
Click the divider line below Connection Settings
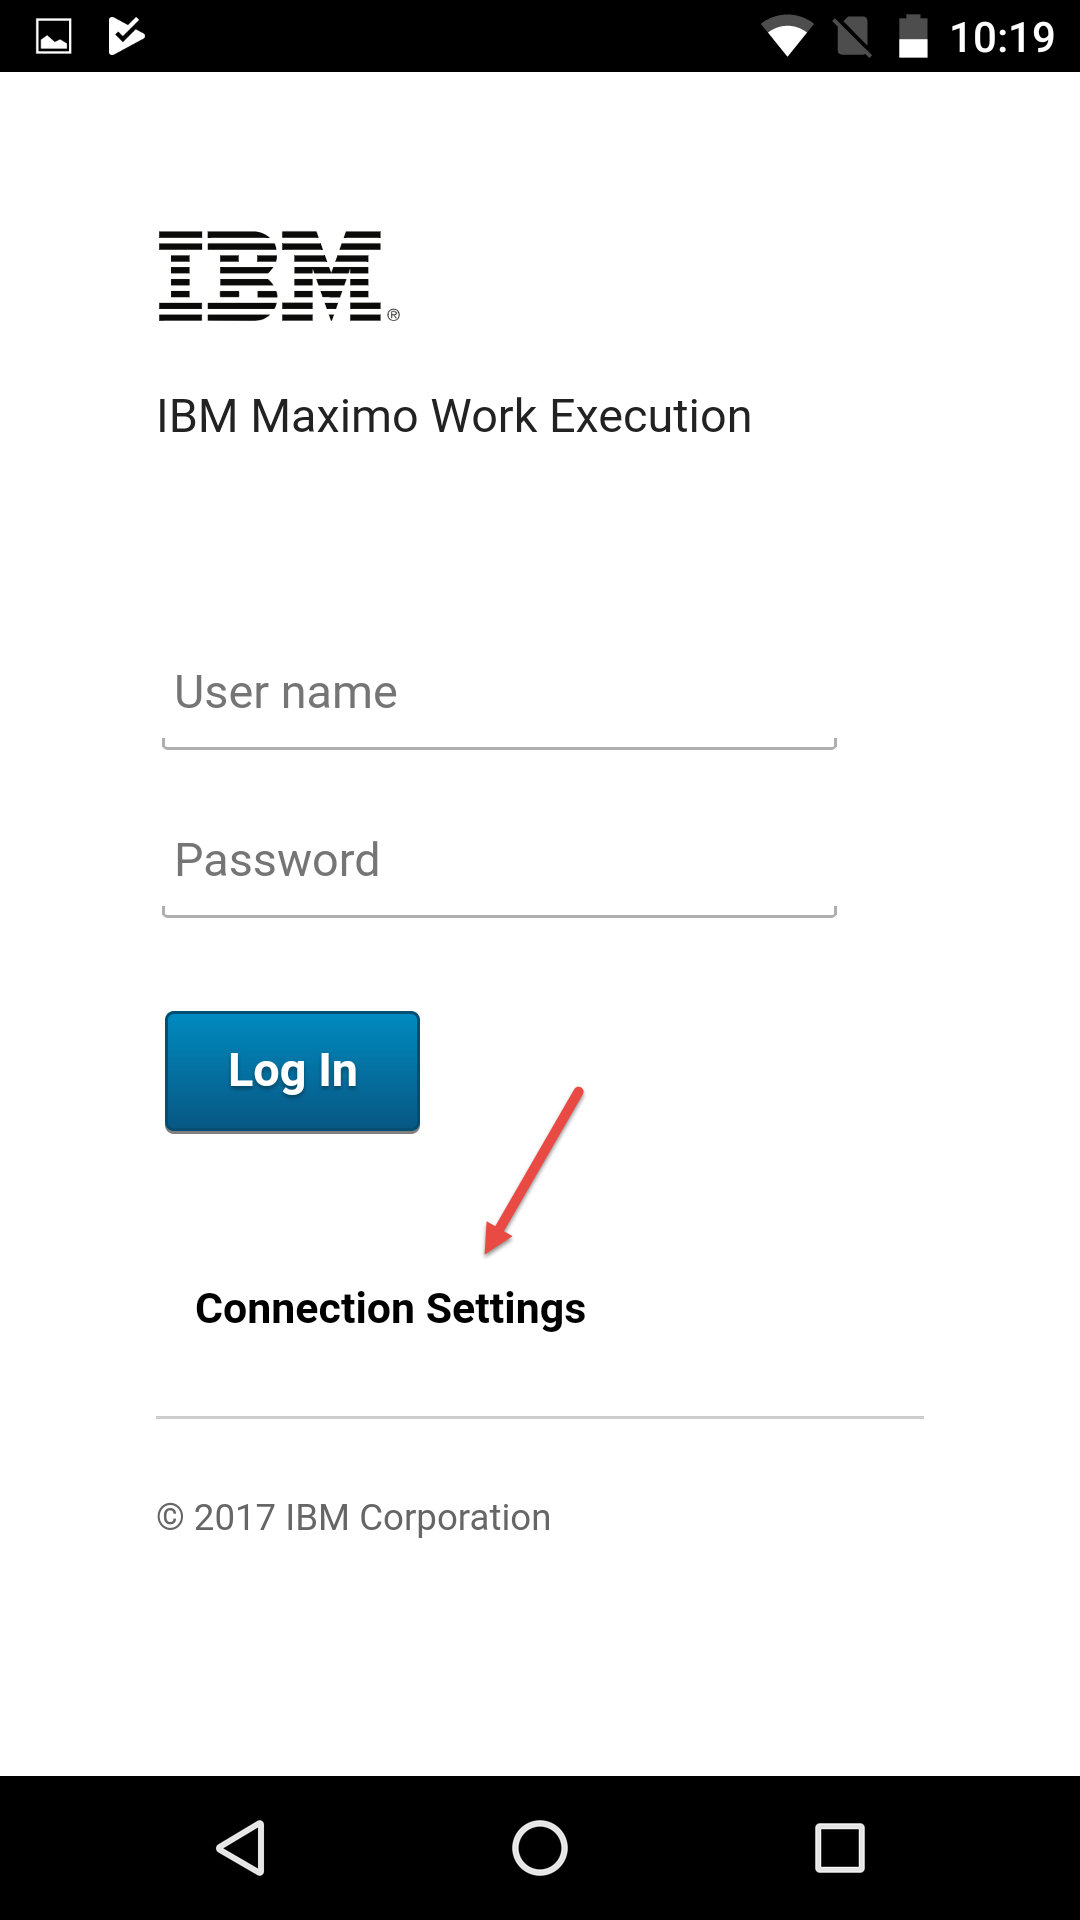pyautogui.click(x=540, y=1417)
